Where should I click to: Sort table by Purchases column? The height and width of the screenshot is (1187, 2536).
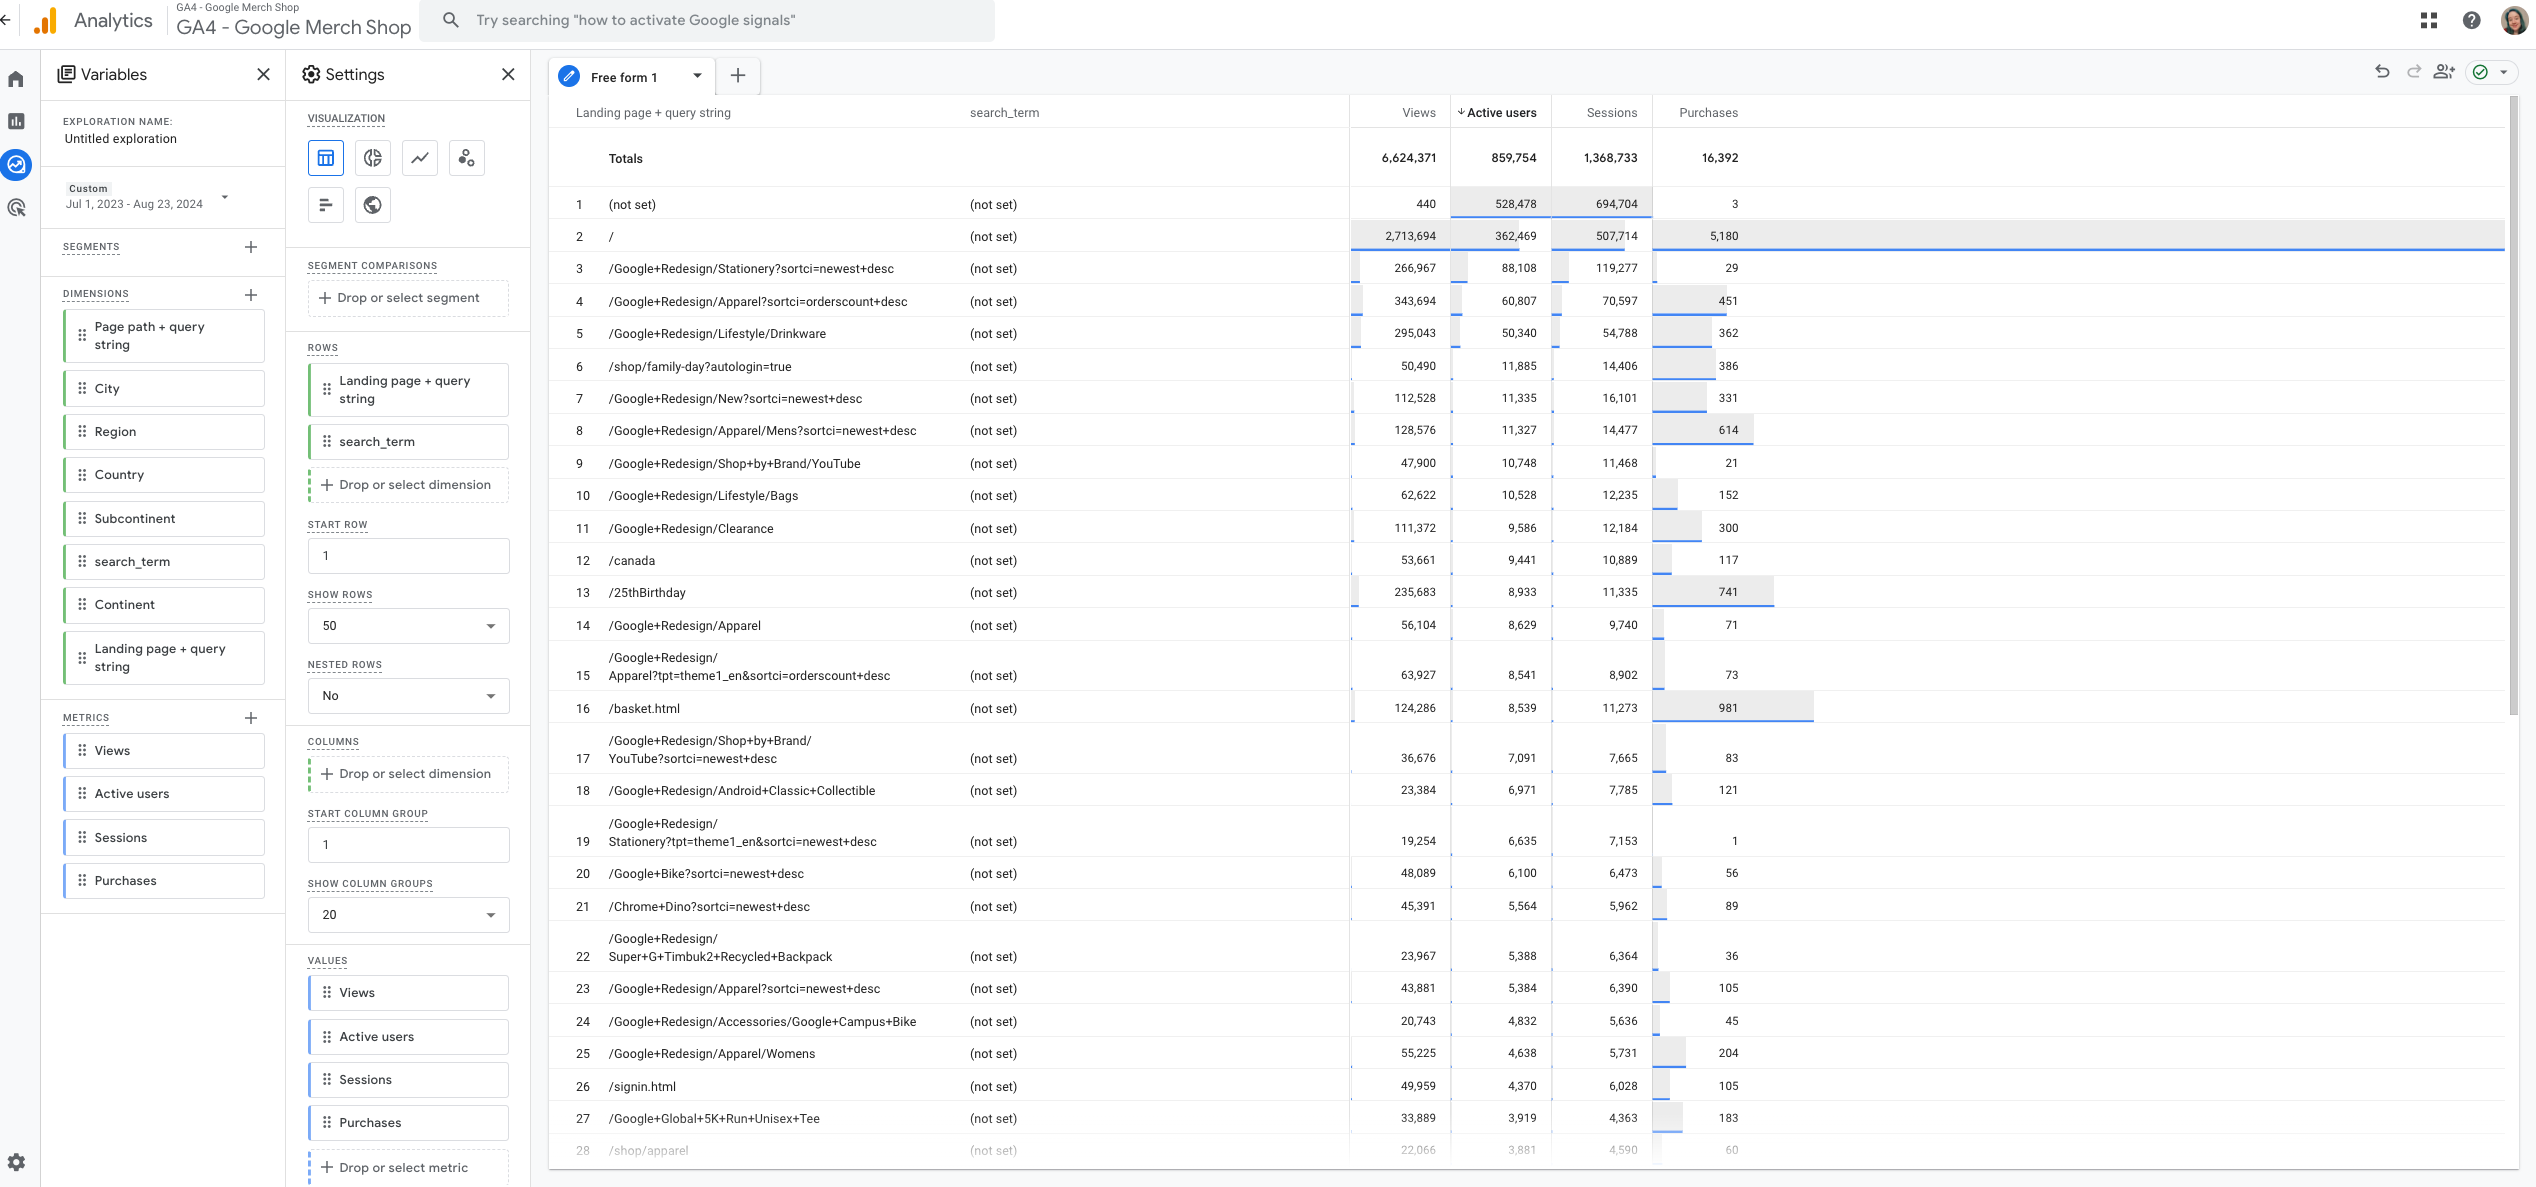tap(1708, 113)
